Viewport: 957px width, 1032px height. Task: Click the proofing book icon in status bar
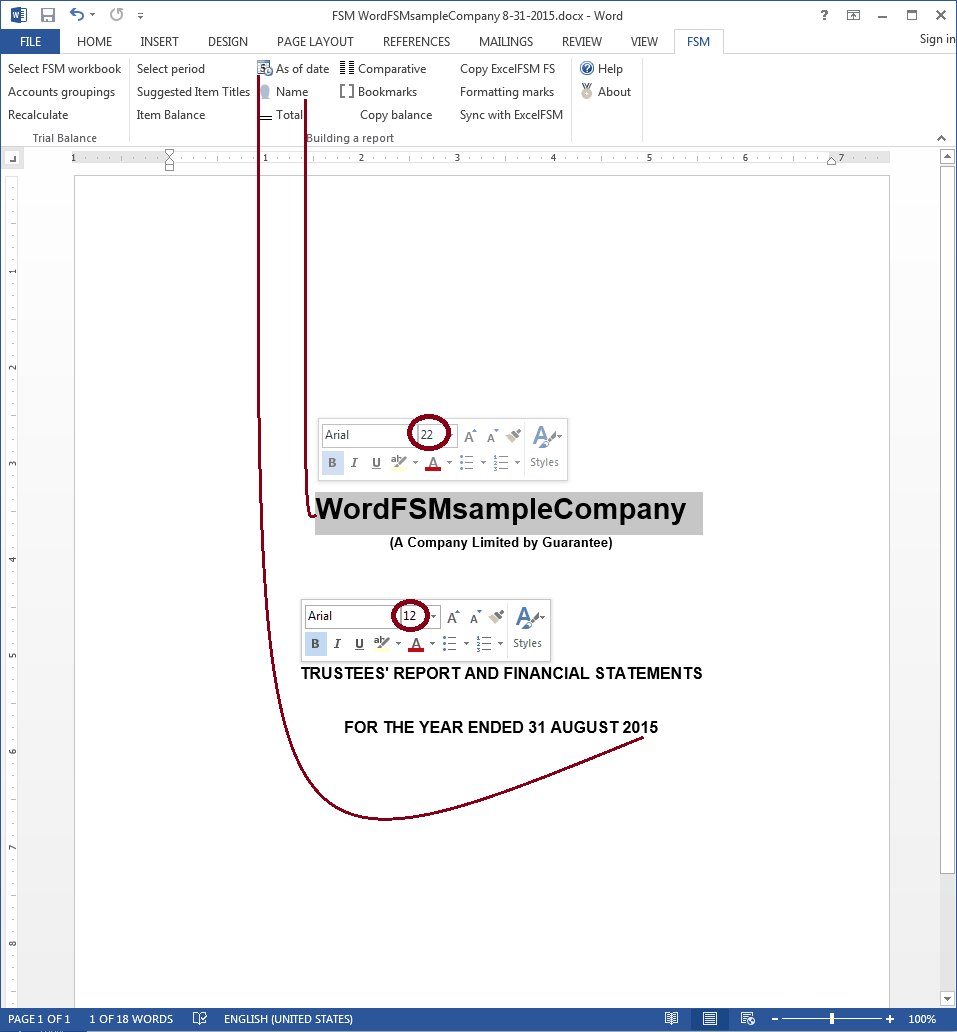(x=199, y=1018)
